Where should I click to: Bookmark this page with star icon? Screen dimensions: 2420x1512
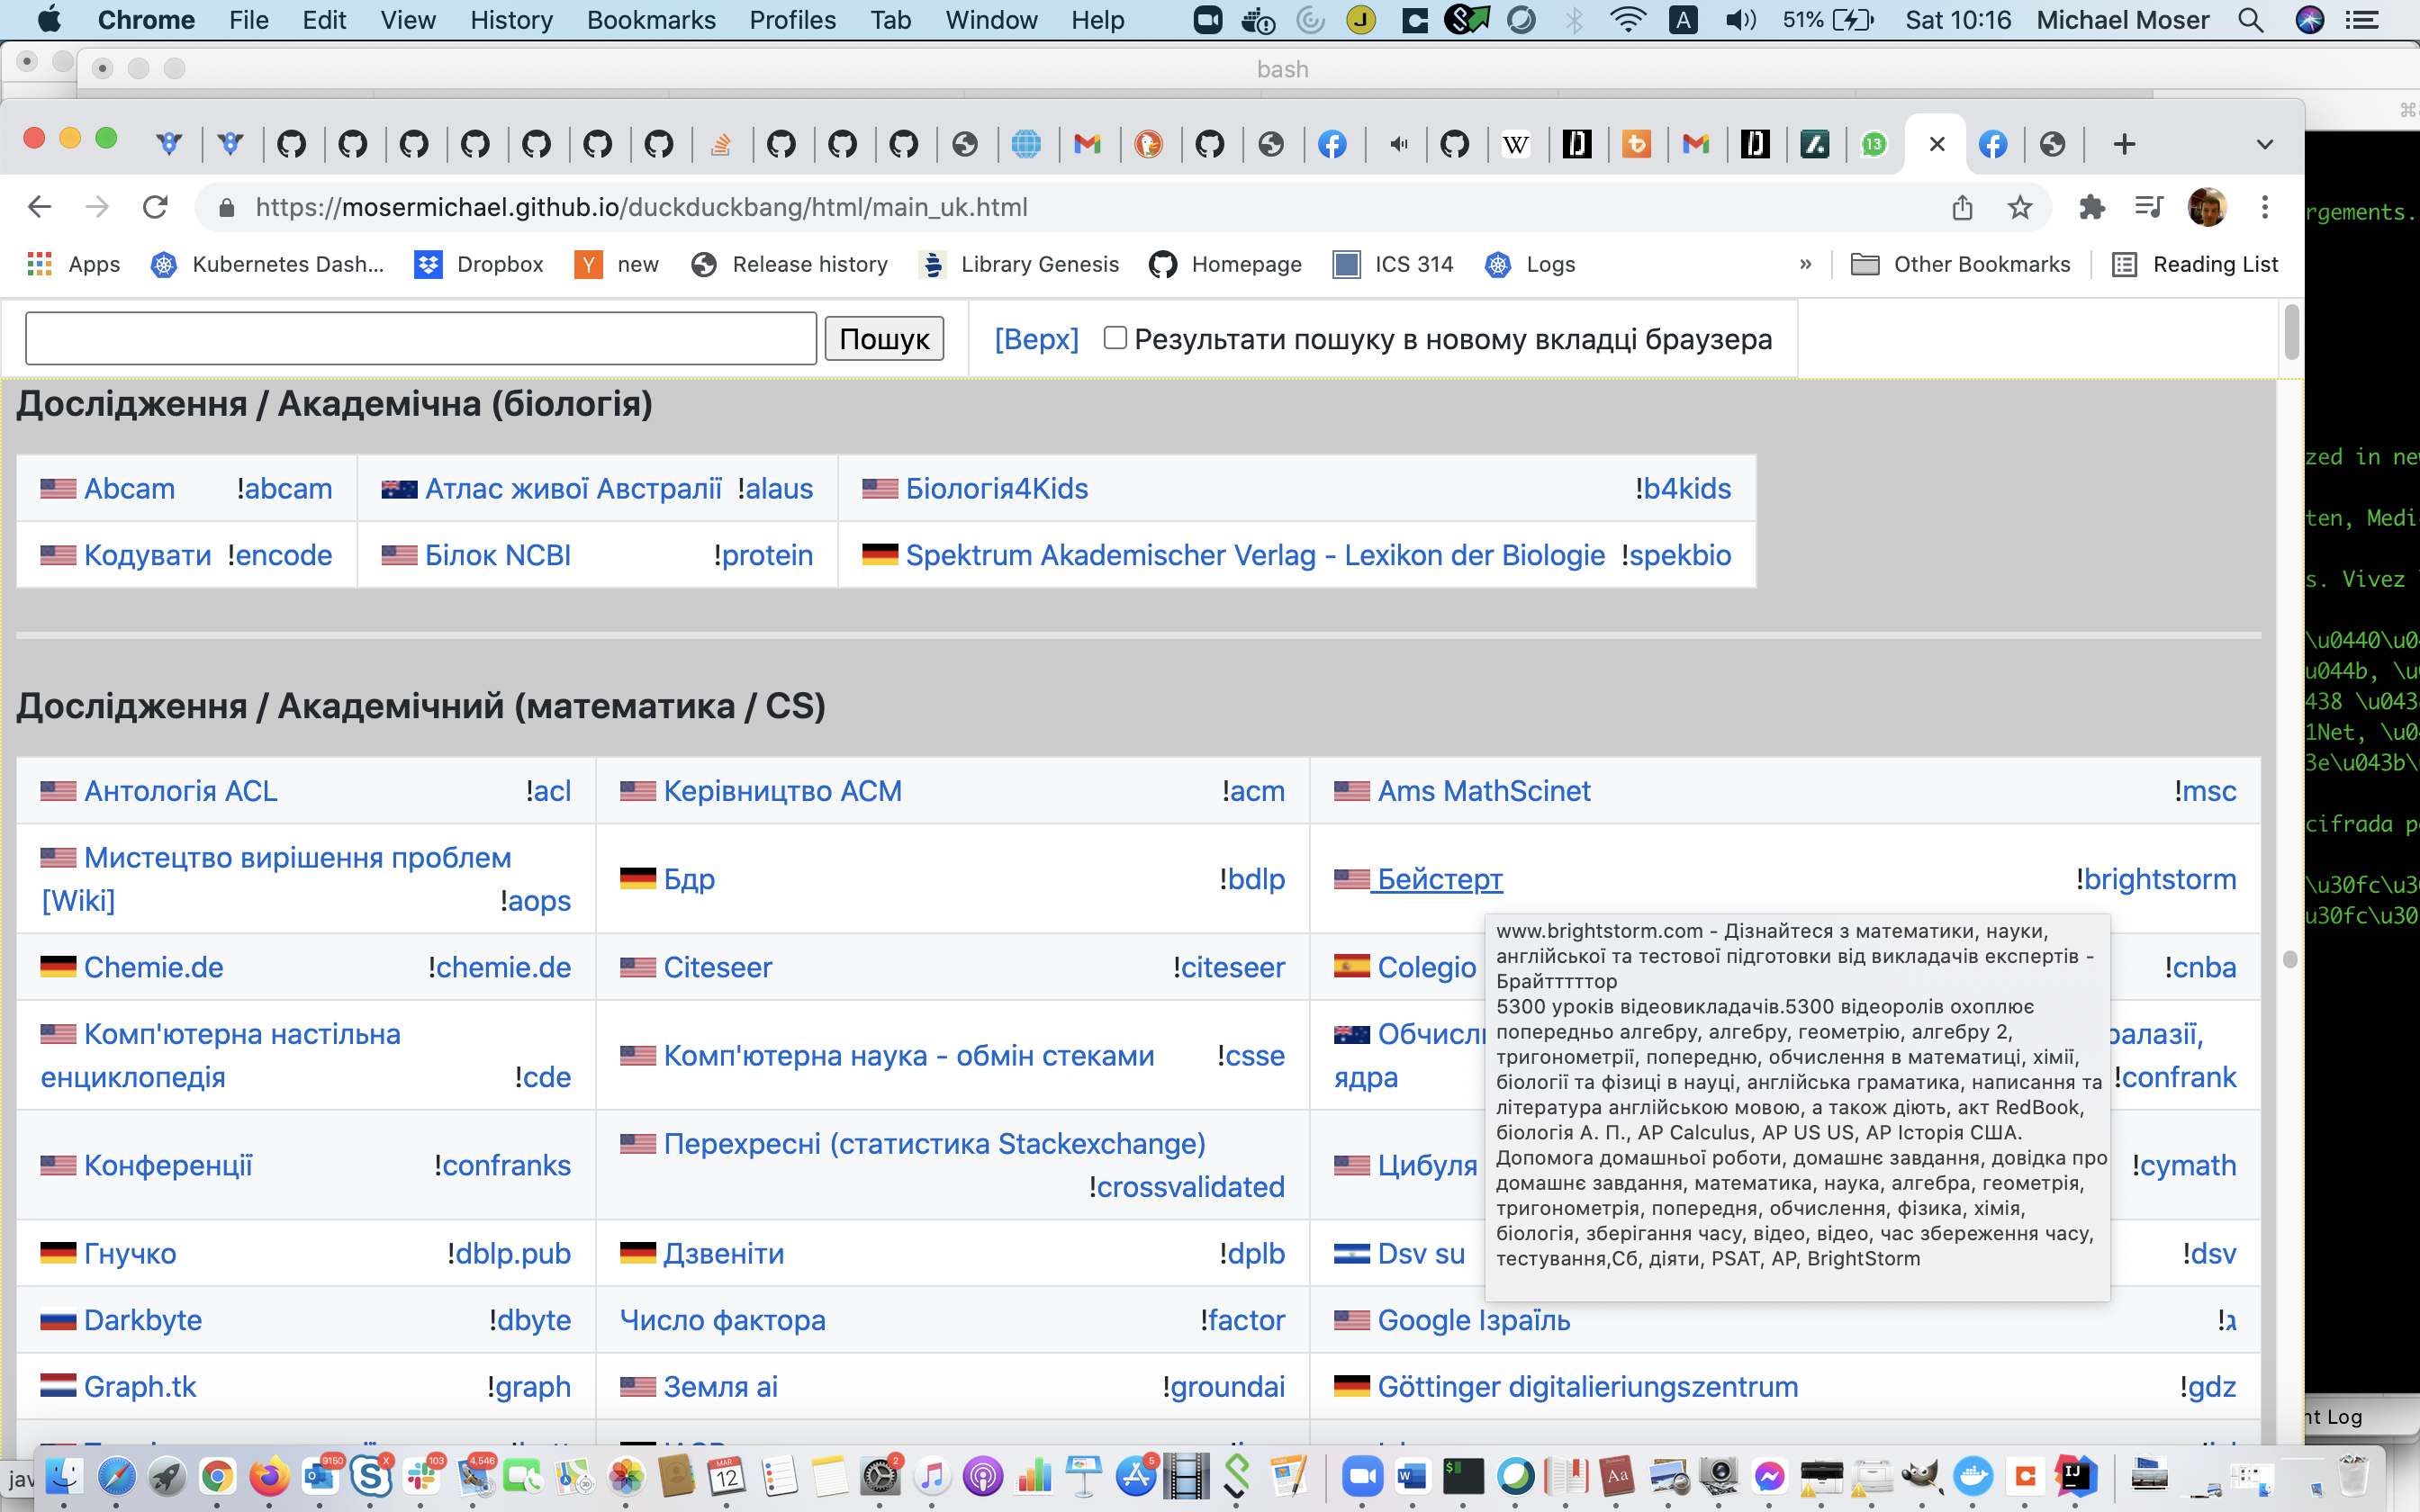coord(2019,207)
